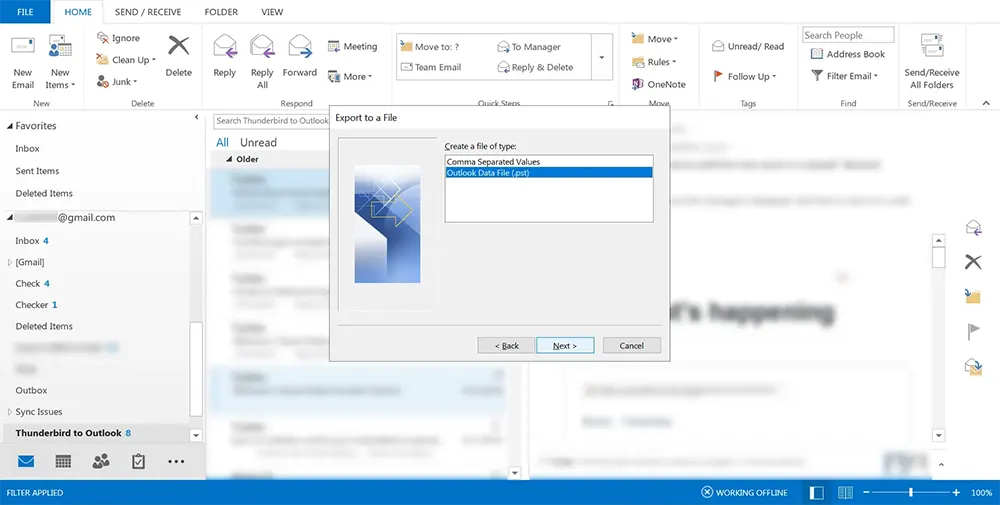Select the Check 4 folder
The width and height of the screenshot is (1000, 505).
(x=33, y=284)
